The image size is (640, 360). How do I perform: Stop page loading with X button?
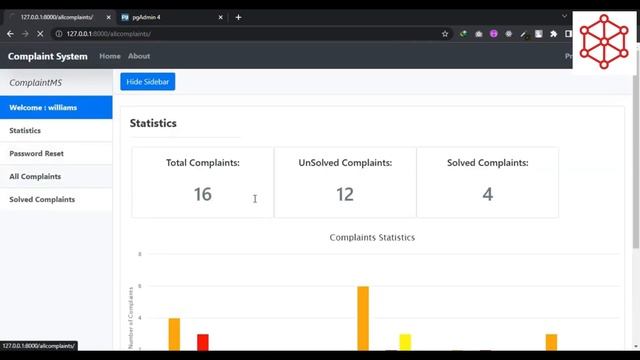(40, 34)
